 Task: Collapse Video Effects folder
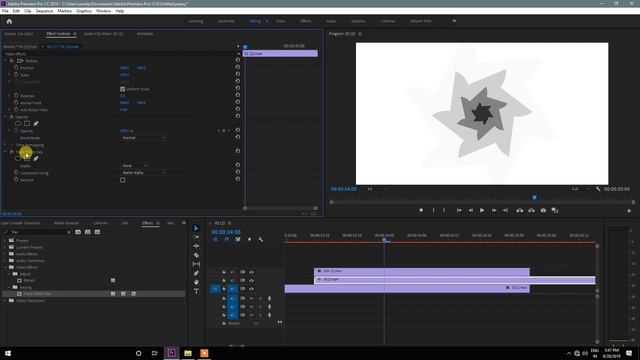pos(5,267)
